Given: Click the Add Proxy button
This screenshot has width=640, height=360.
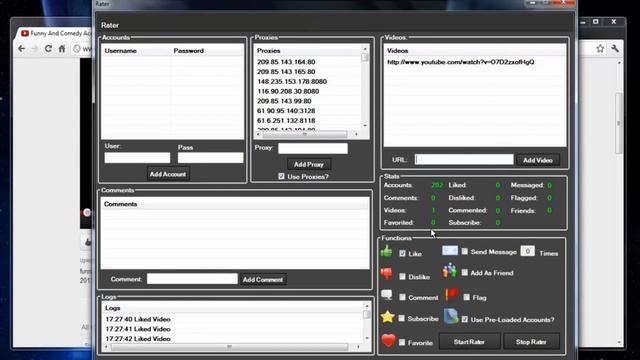Looking at the screenshot, I should tap(309, 164).
